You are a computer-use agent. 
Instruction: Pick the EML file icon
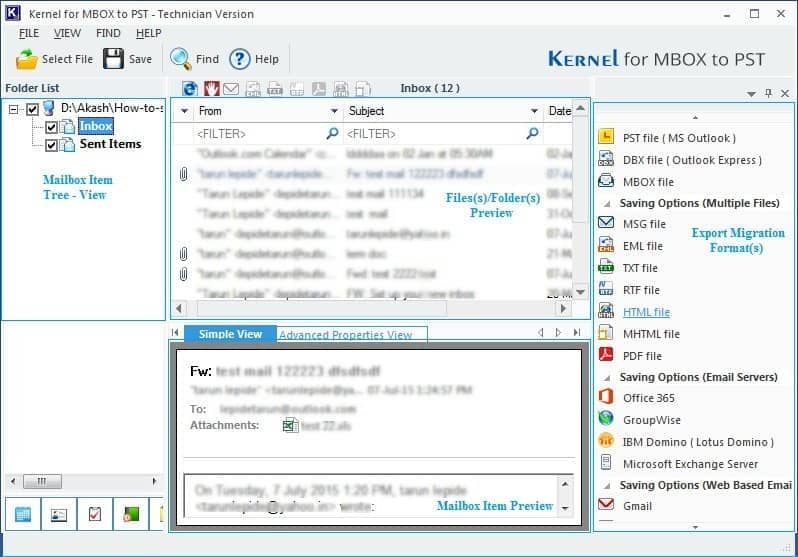point(606,245)
